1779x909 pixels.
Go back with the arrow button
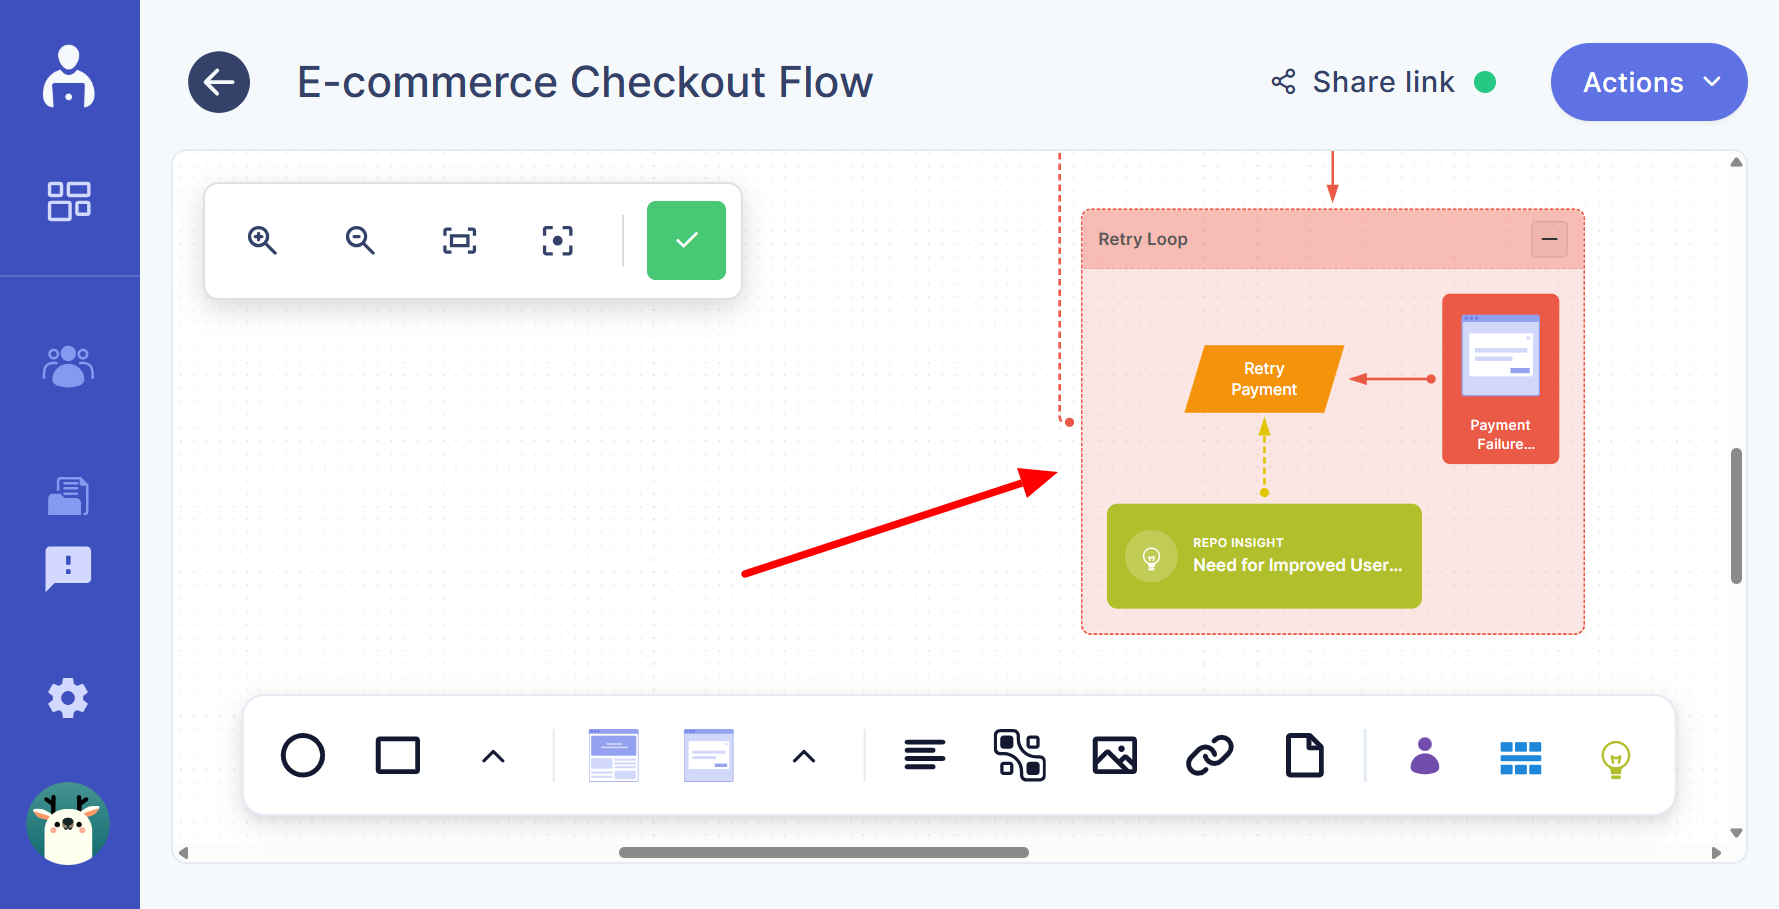tap(219, 82)
